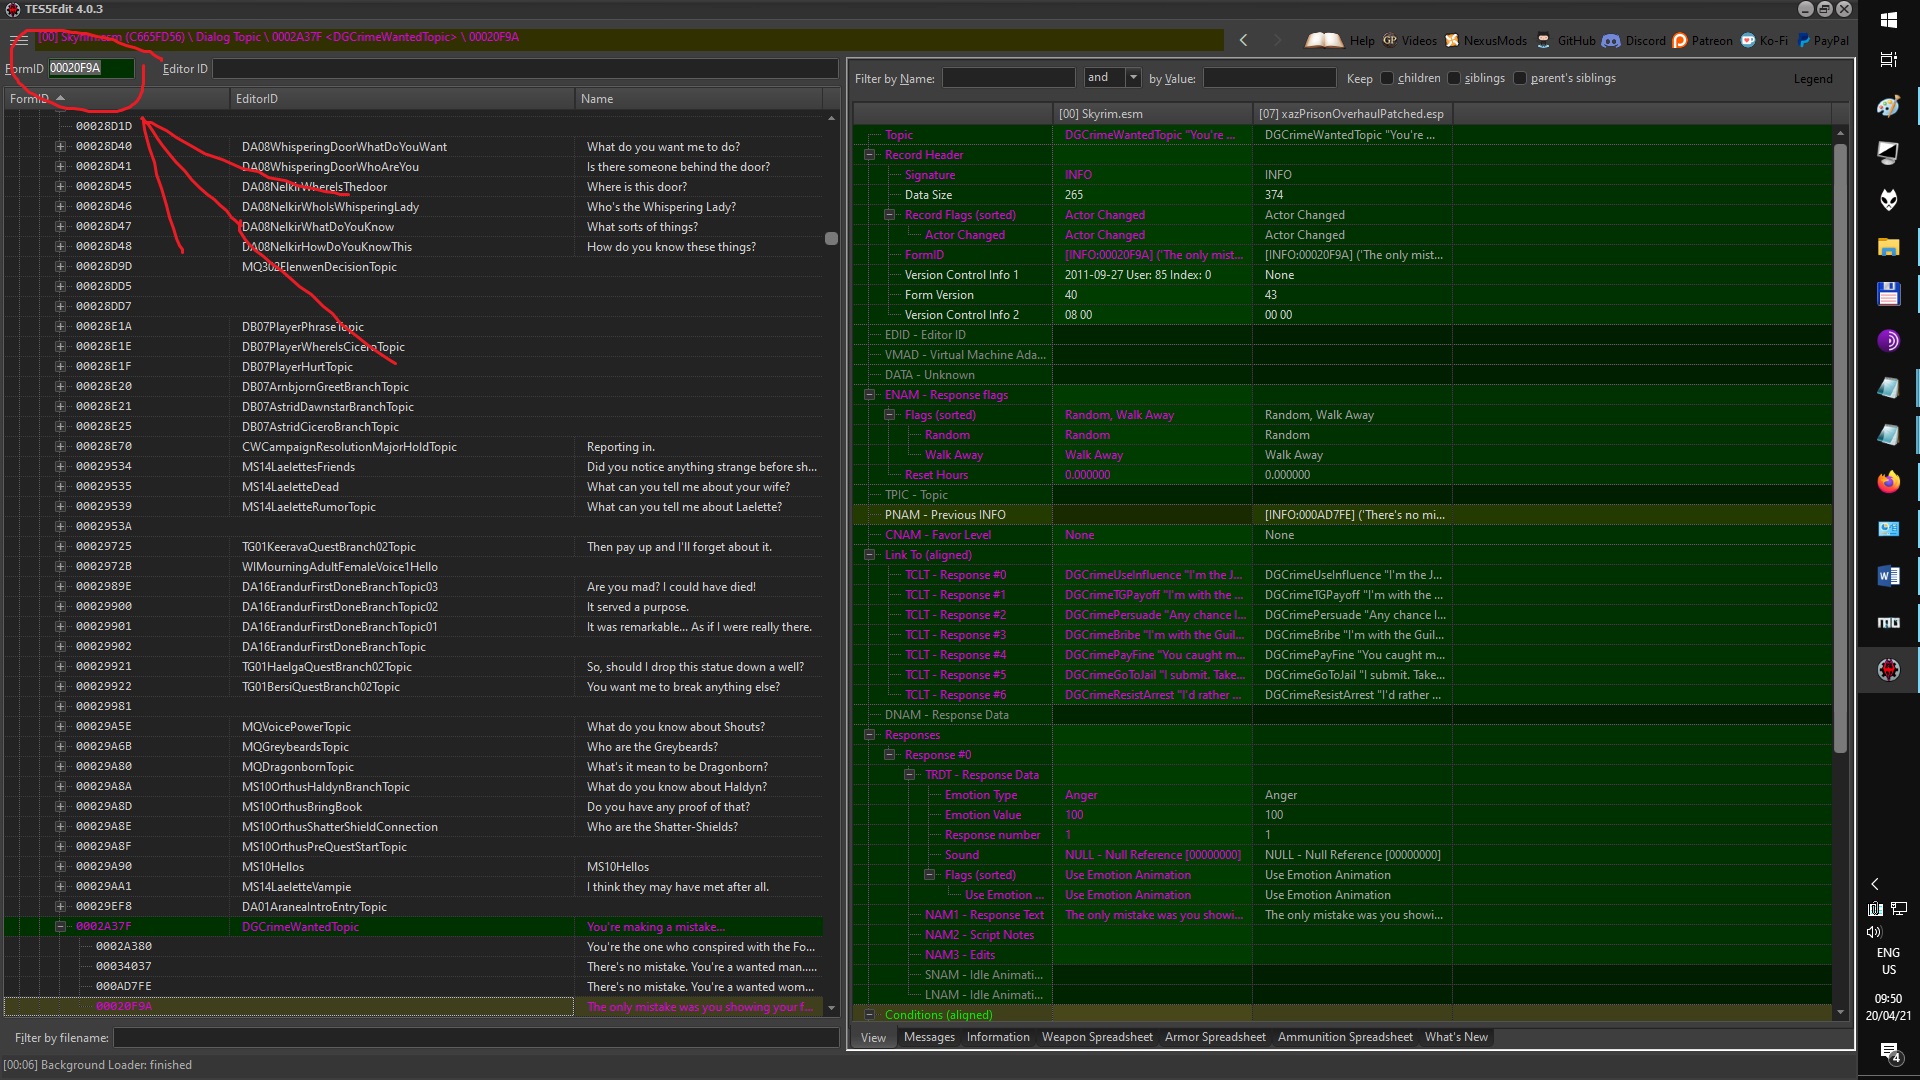Open Firefox from taskbar
1920x1080 pixels.
(1888, 482)
